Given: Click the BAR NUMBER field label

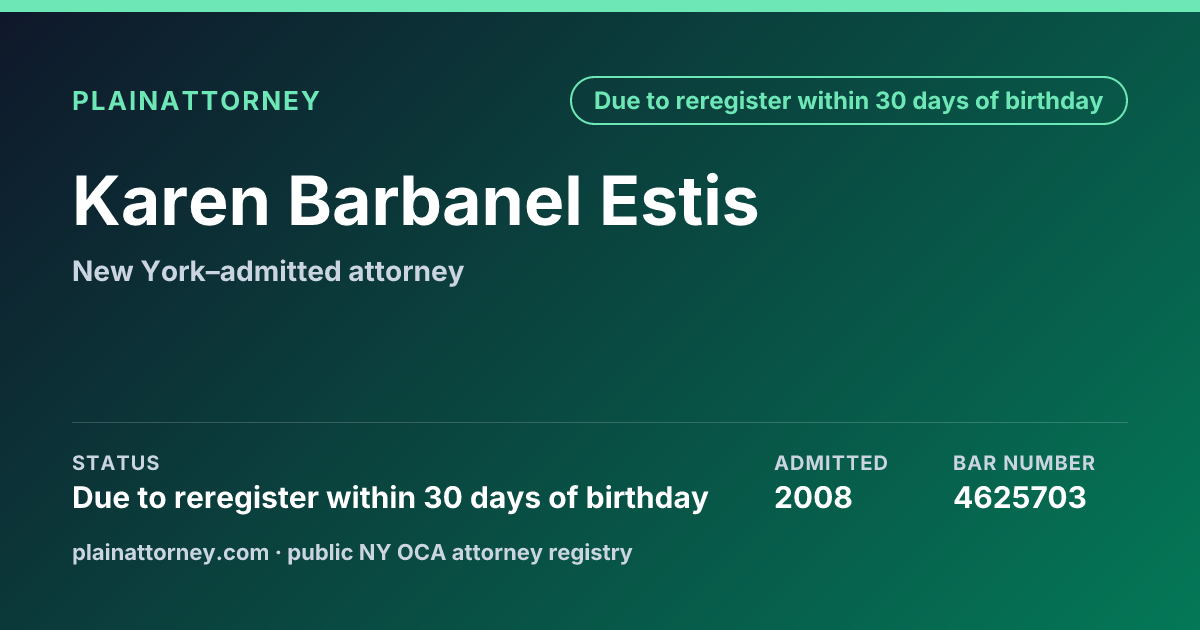Looking at the screenshot, I should (1024, 463).
